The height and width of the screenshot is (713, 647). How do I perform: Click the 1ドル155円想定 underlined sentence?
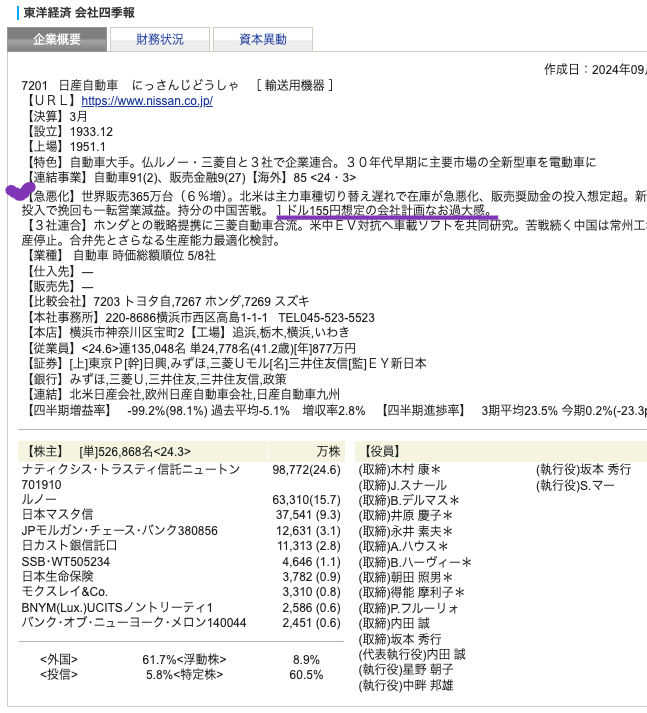click(x=385, y=211)
